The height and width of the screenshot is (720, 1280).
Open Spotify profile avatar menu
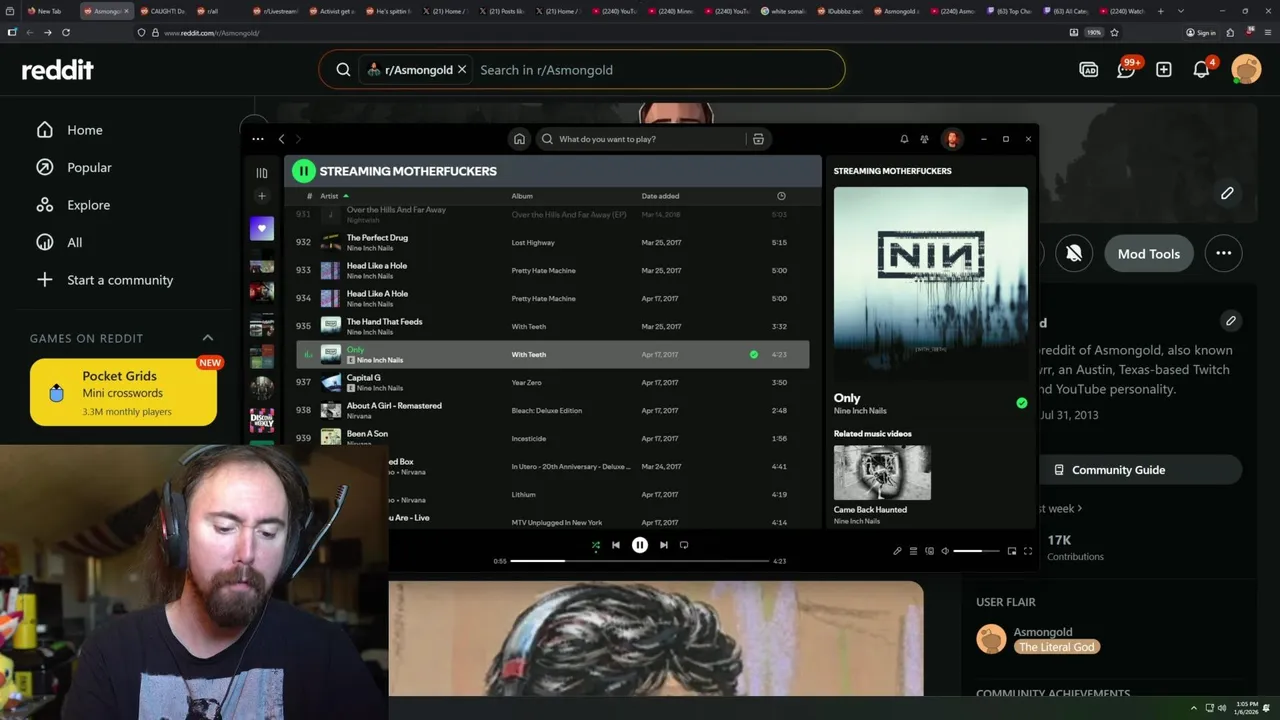[952, 139]
